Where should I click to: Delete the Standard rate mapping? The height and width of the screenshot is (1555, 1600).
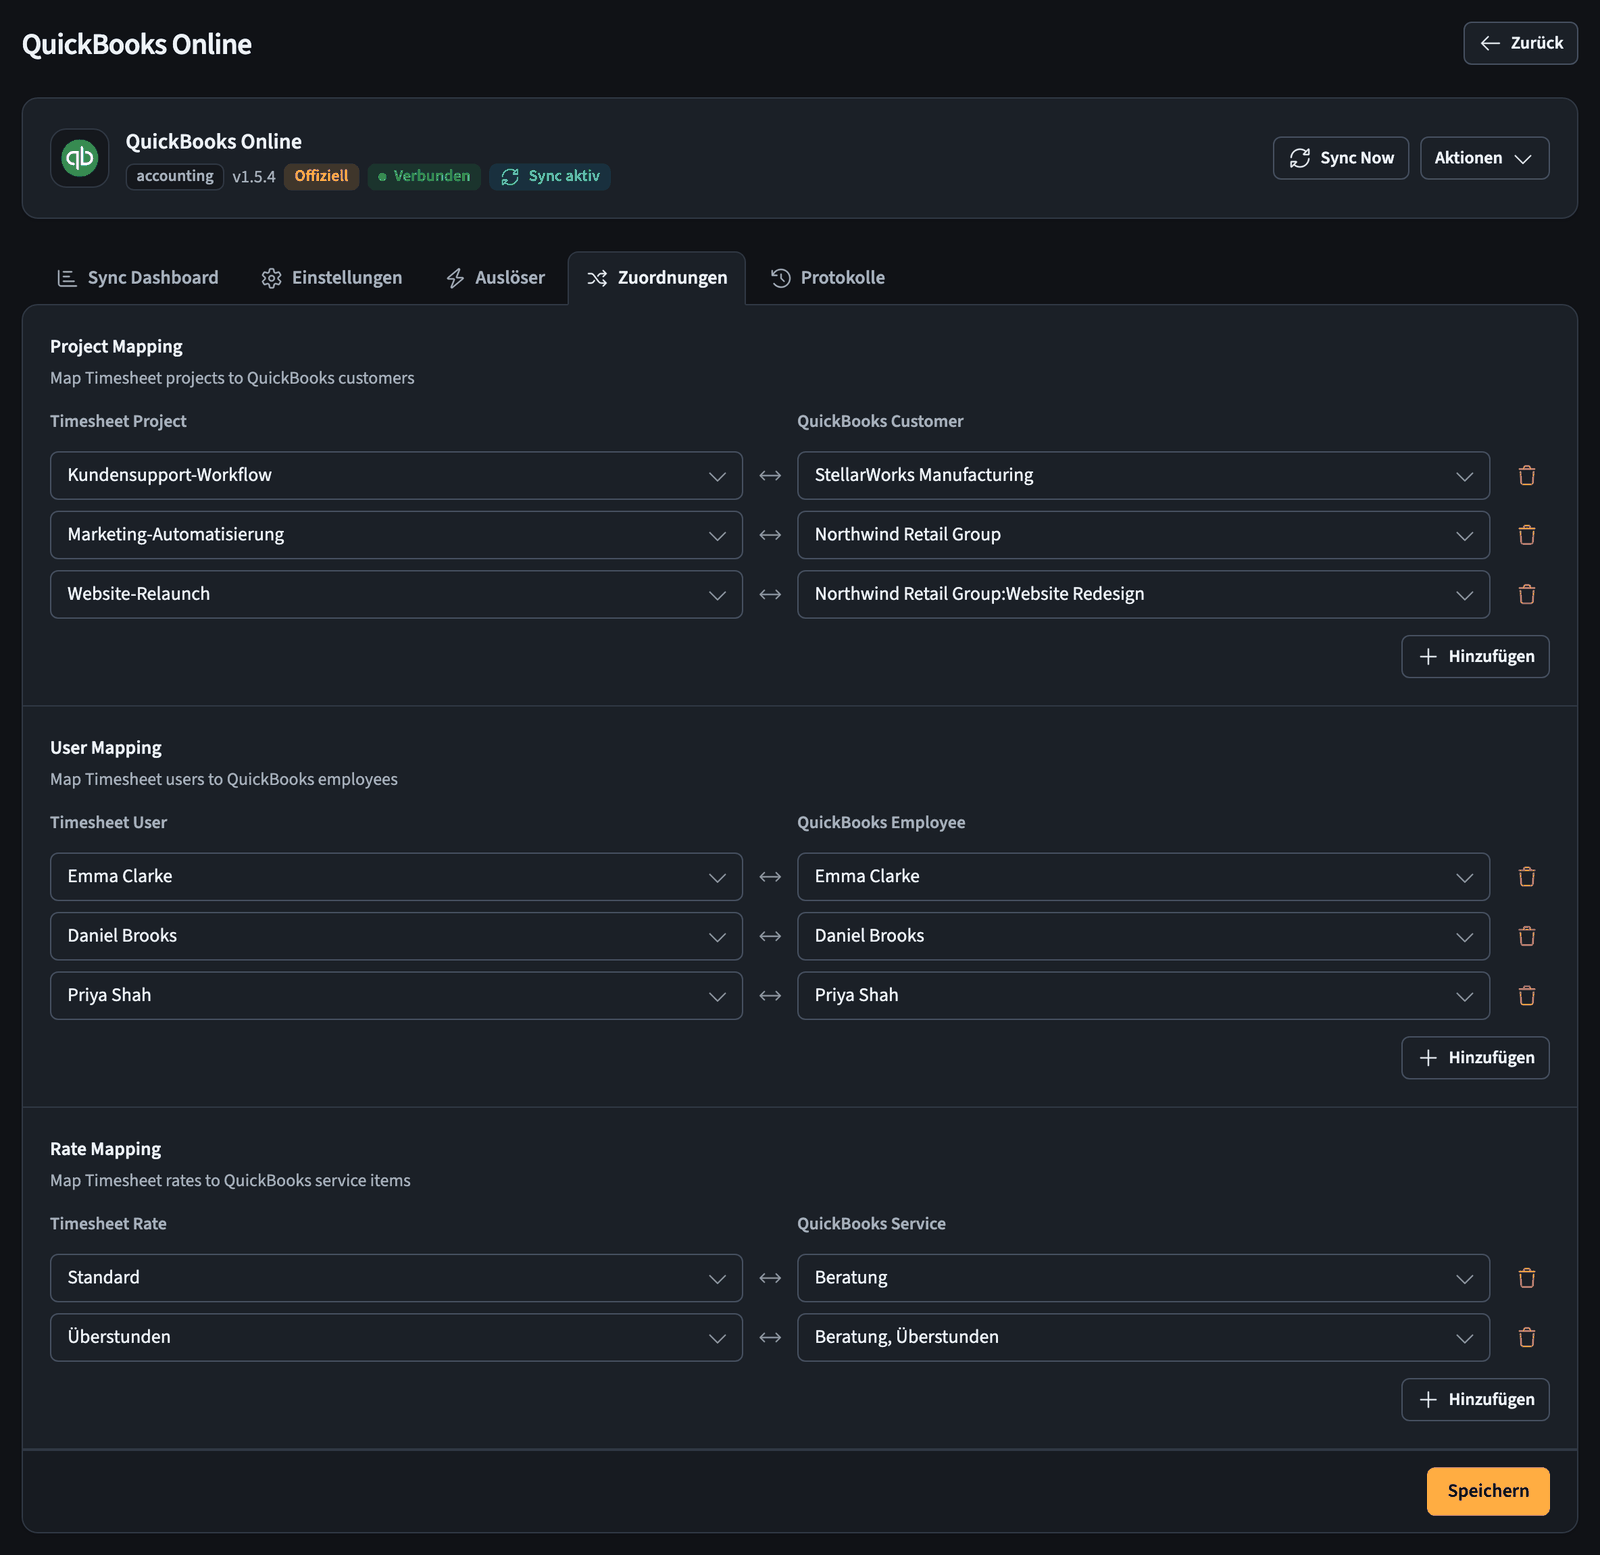tap(1526, 1278)
